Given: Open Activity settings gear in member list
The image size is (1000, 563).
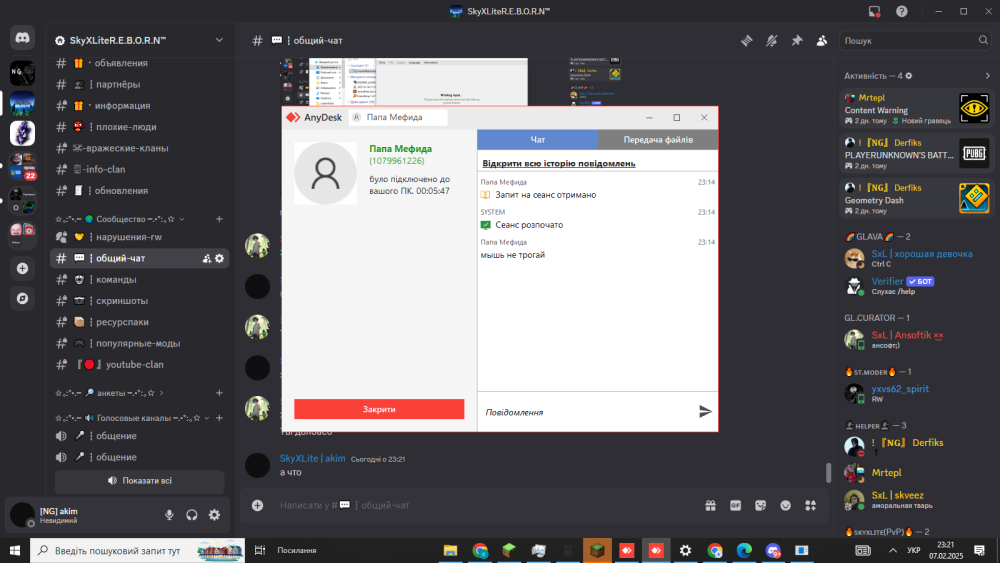Looking at the screenshot, I should point(909,75).
